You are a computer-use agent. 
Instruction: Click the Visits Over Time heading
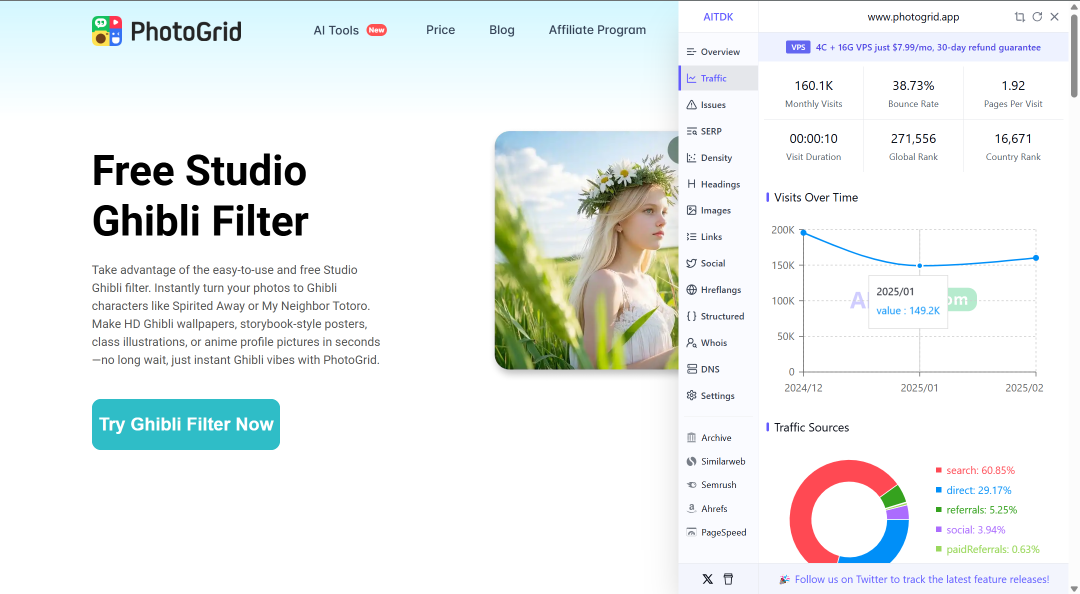click(x=816, y=198)
